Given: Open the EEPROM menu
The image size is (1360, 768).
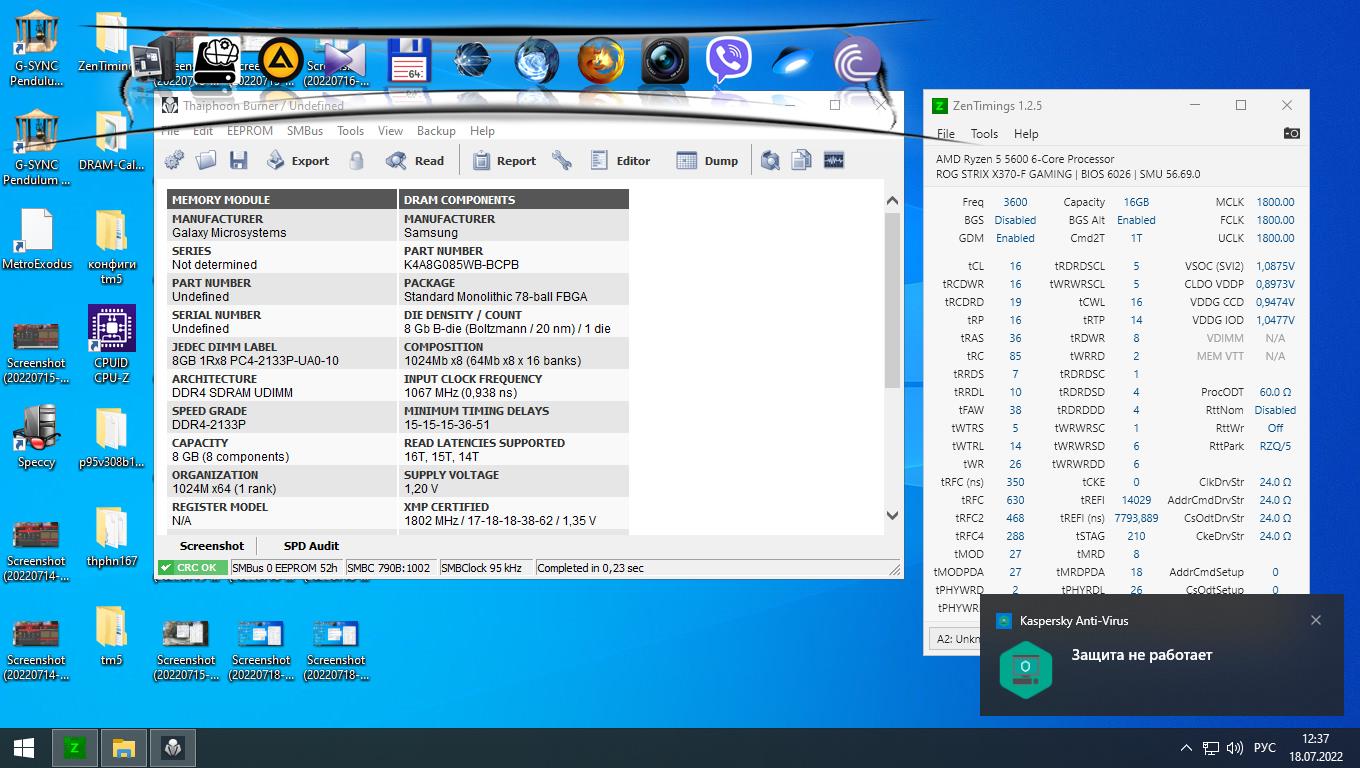Looking at the screenshot, I should (250, 131).
